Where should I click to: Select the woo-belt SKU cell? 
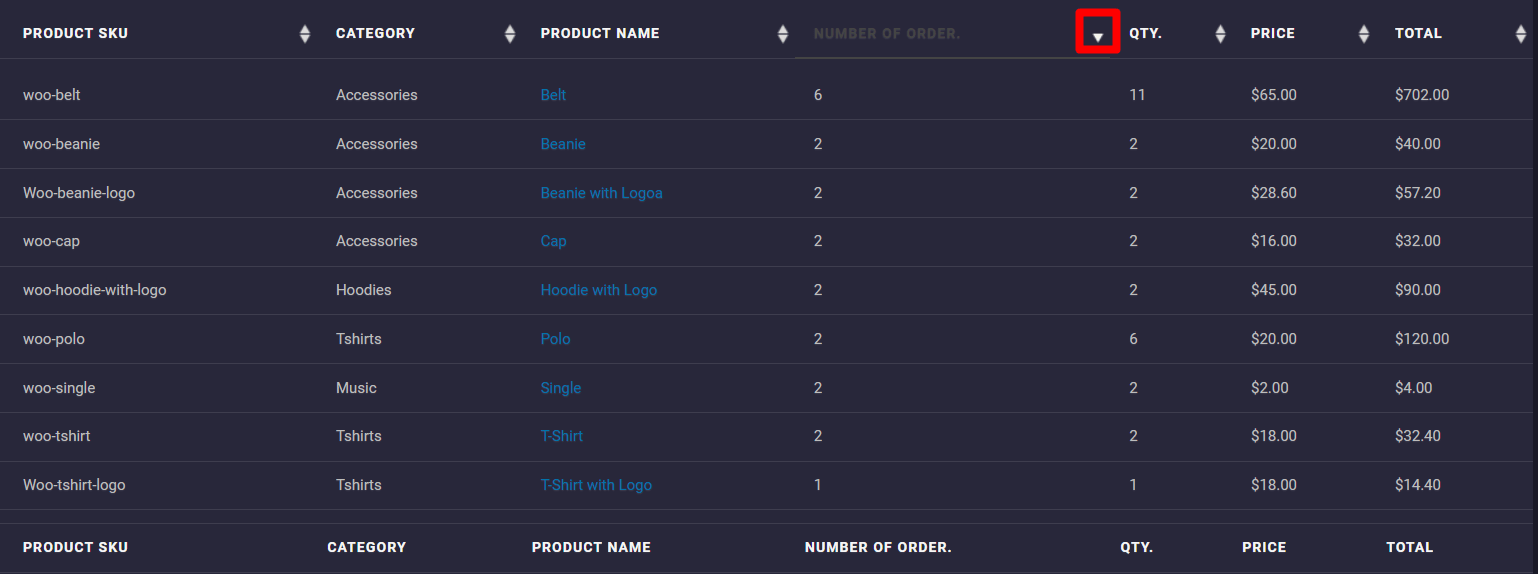(52, 95)
